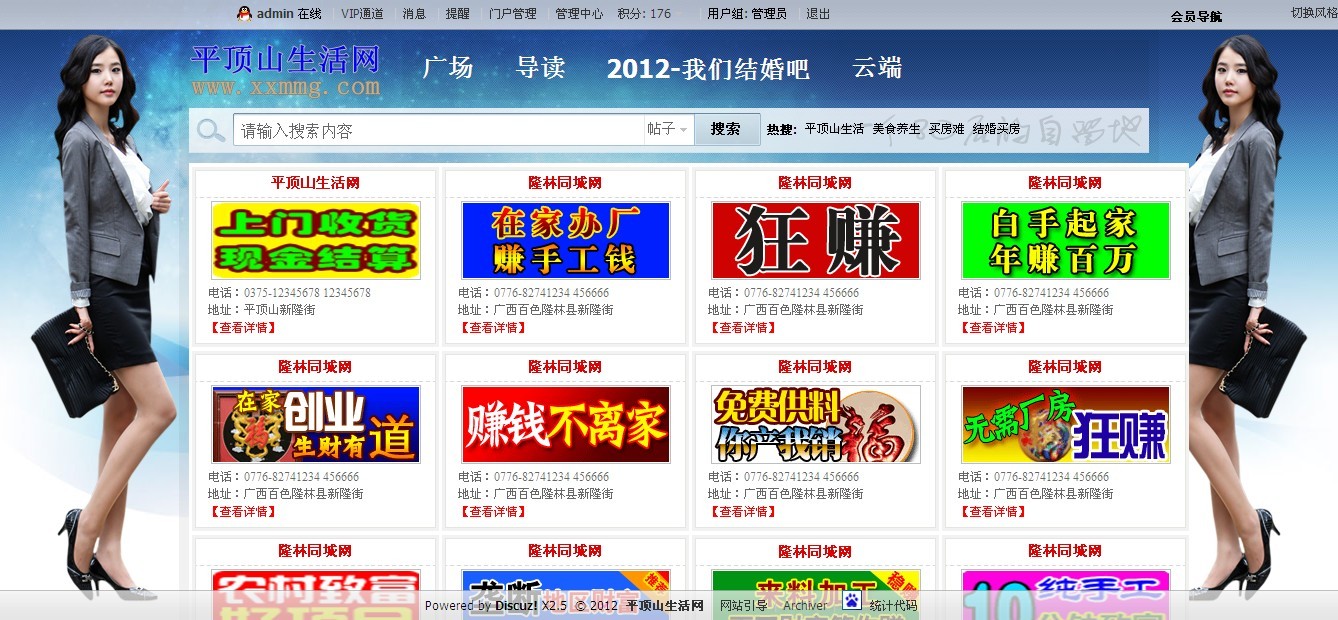Open the 会员导航 menu
The height and width of the screenshot is (620, 1338).
1196,16
